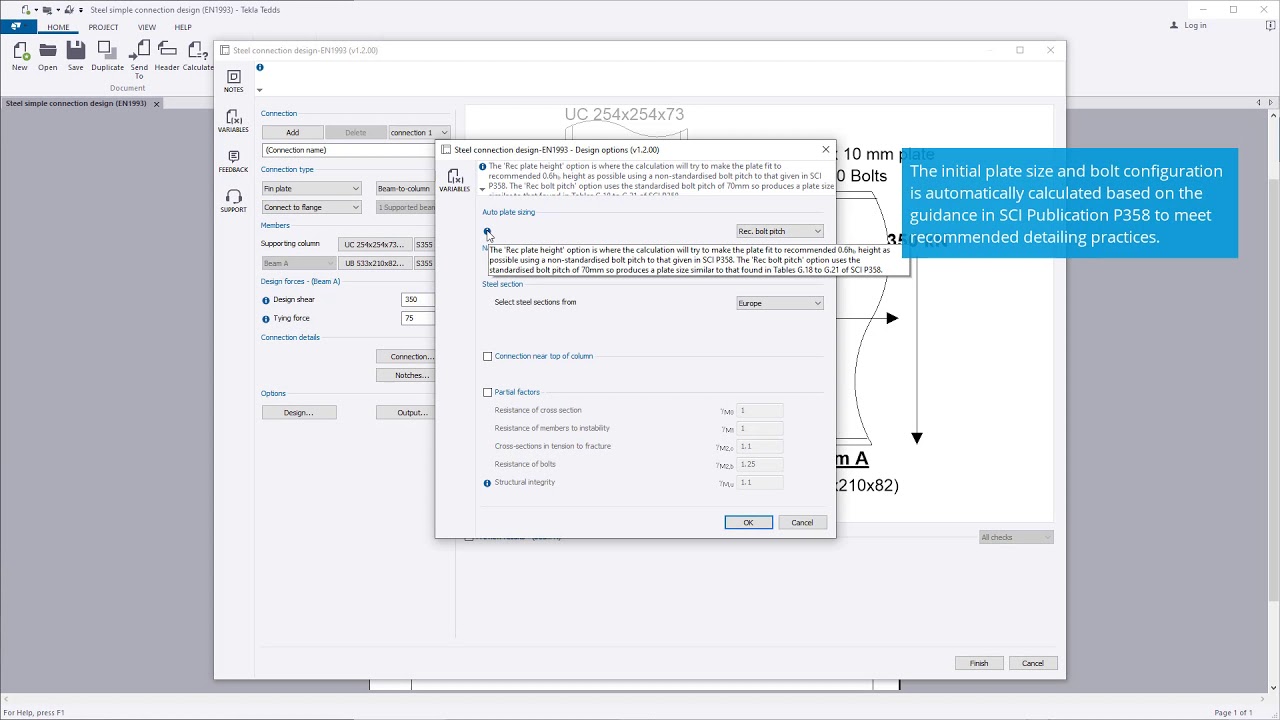This screenshot has width=1280, height=720.
Task: Click info icon in Design options notes header
Action: [x=483, y=167]
